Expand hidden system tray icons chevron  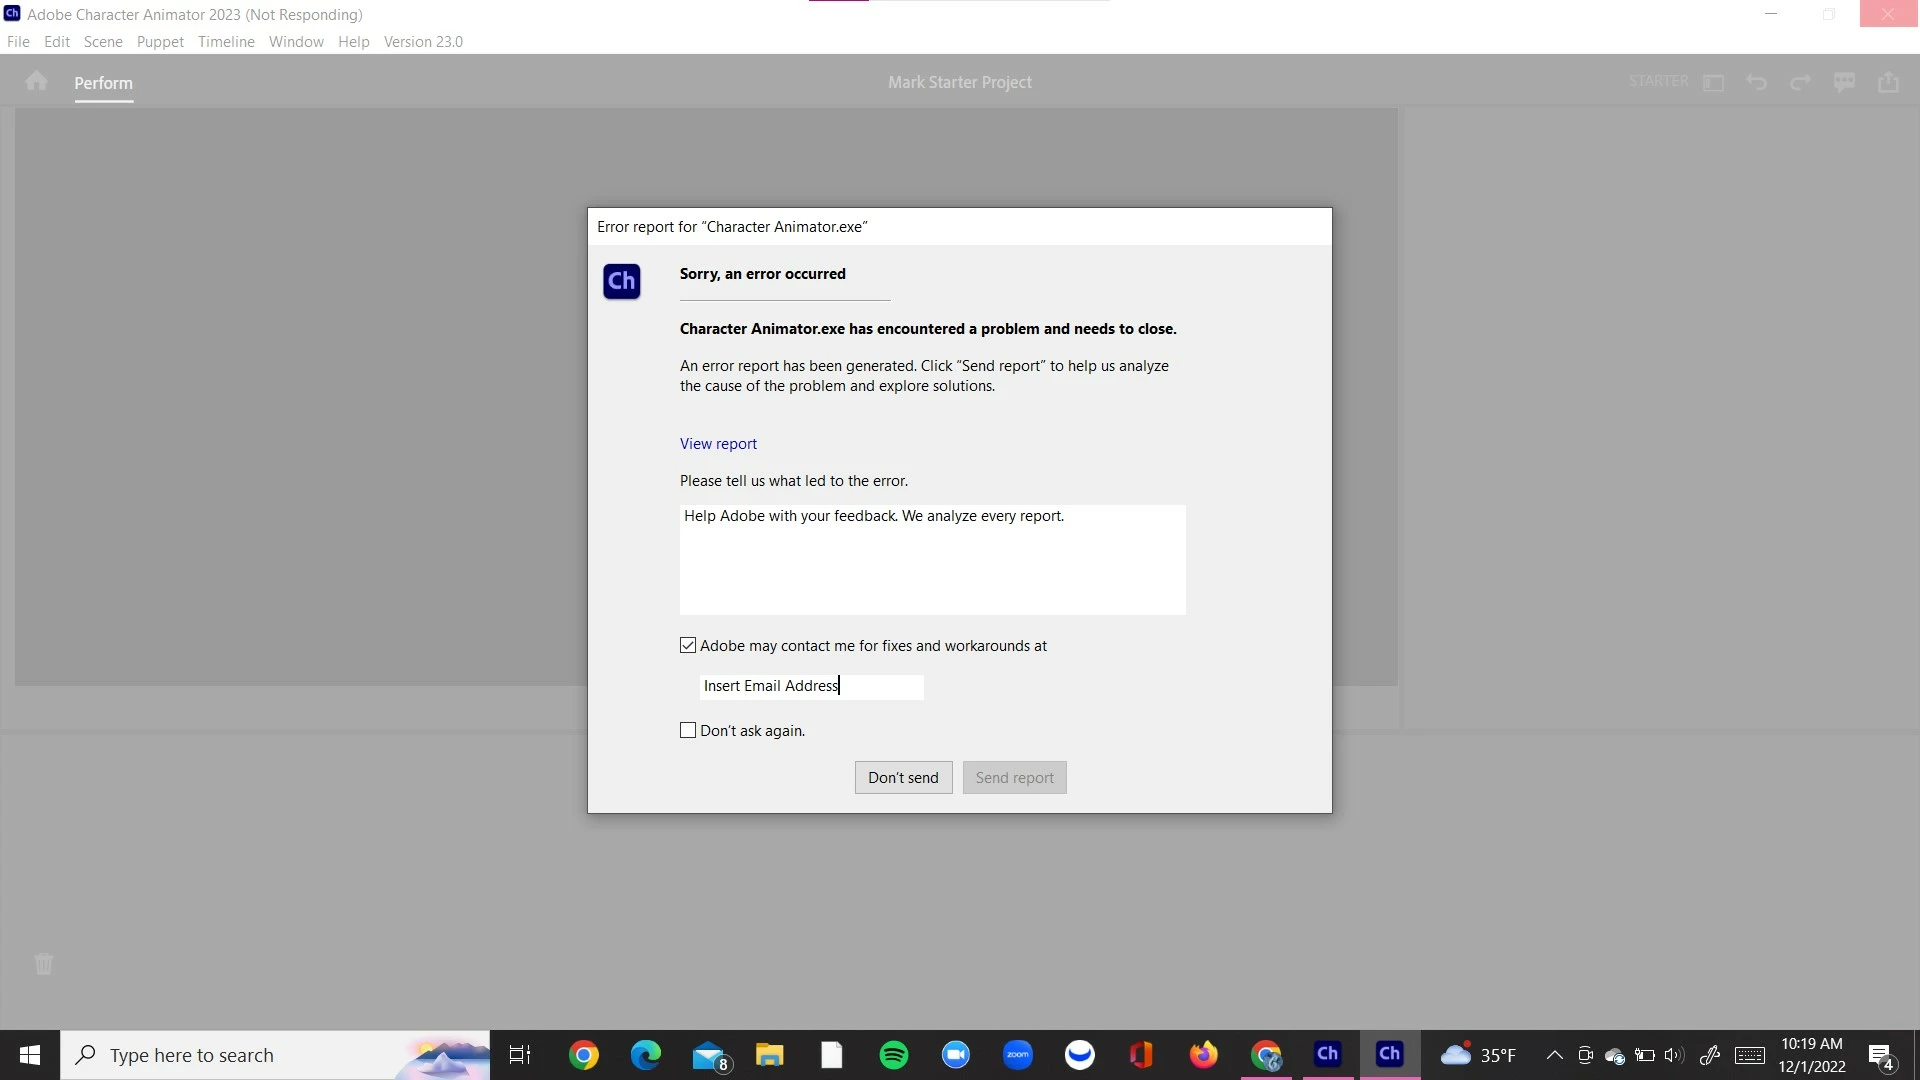(1554, 1055)
